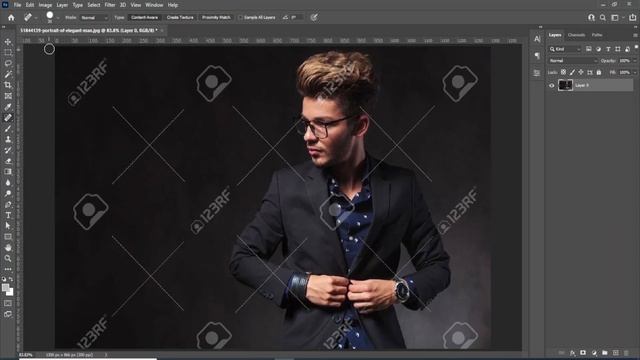This screenshot has height=360, width=640.
Task: Open the Select menu
Action: 93,5
